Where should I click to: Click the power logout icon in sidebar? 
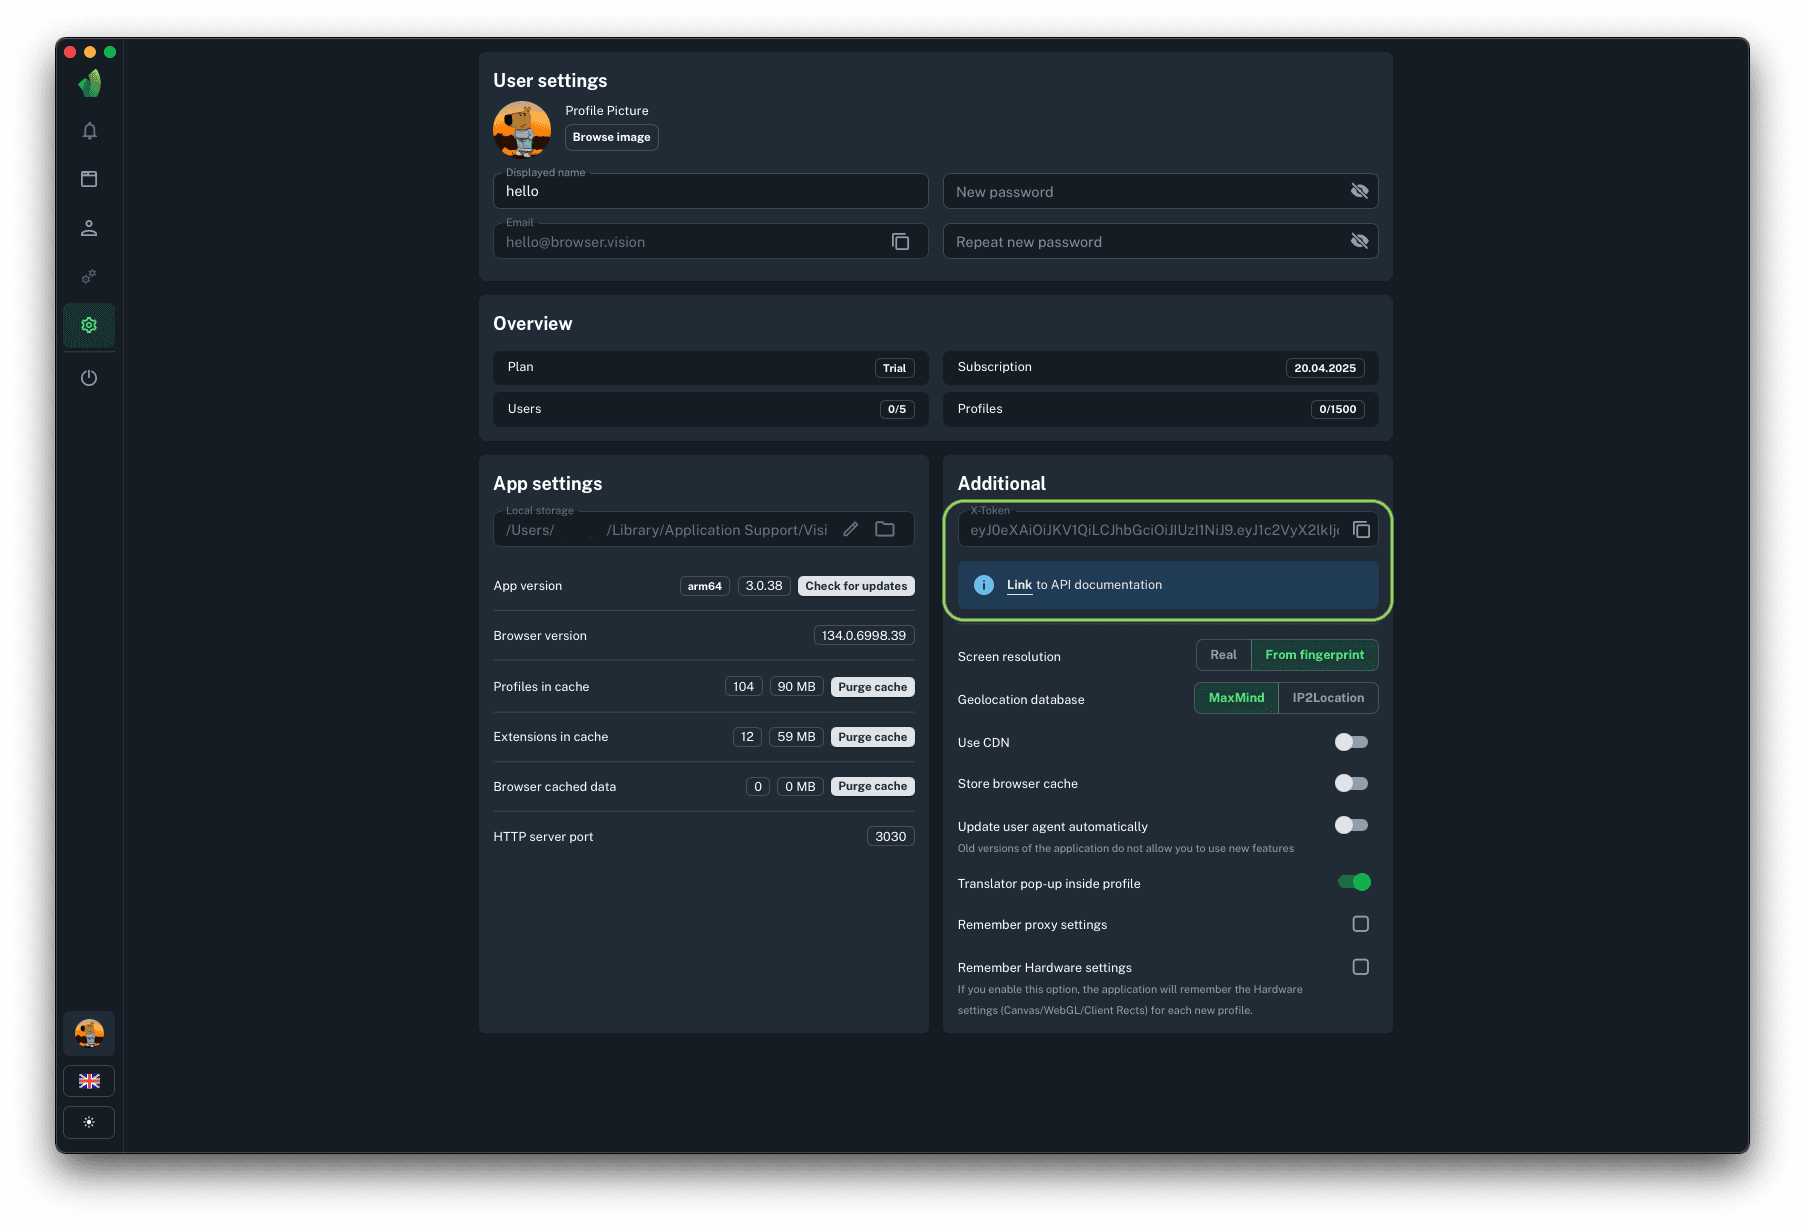point(89,378)
